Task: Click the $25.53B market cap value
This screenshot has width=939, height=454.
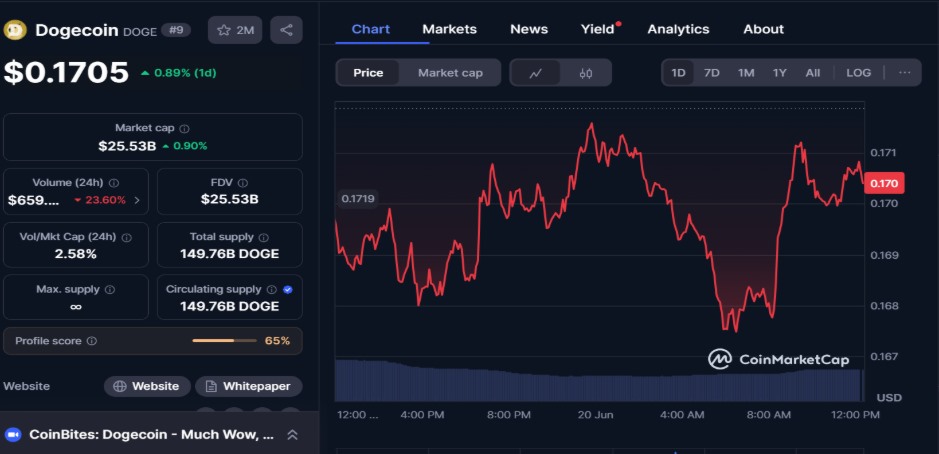Action: pos(127,146)
